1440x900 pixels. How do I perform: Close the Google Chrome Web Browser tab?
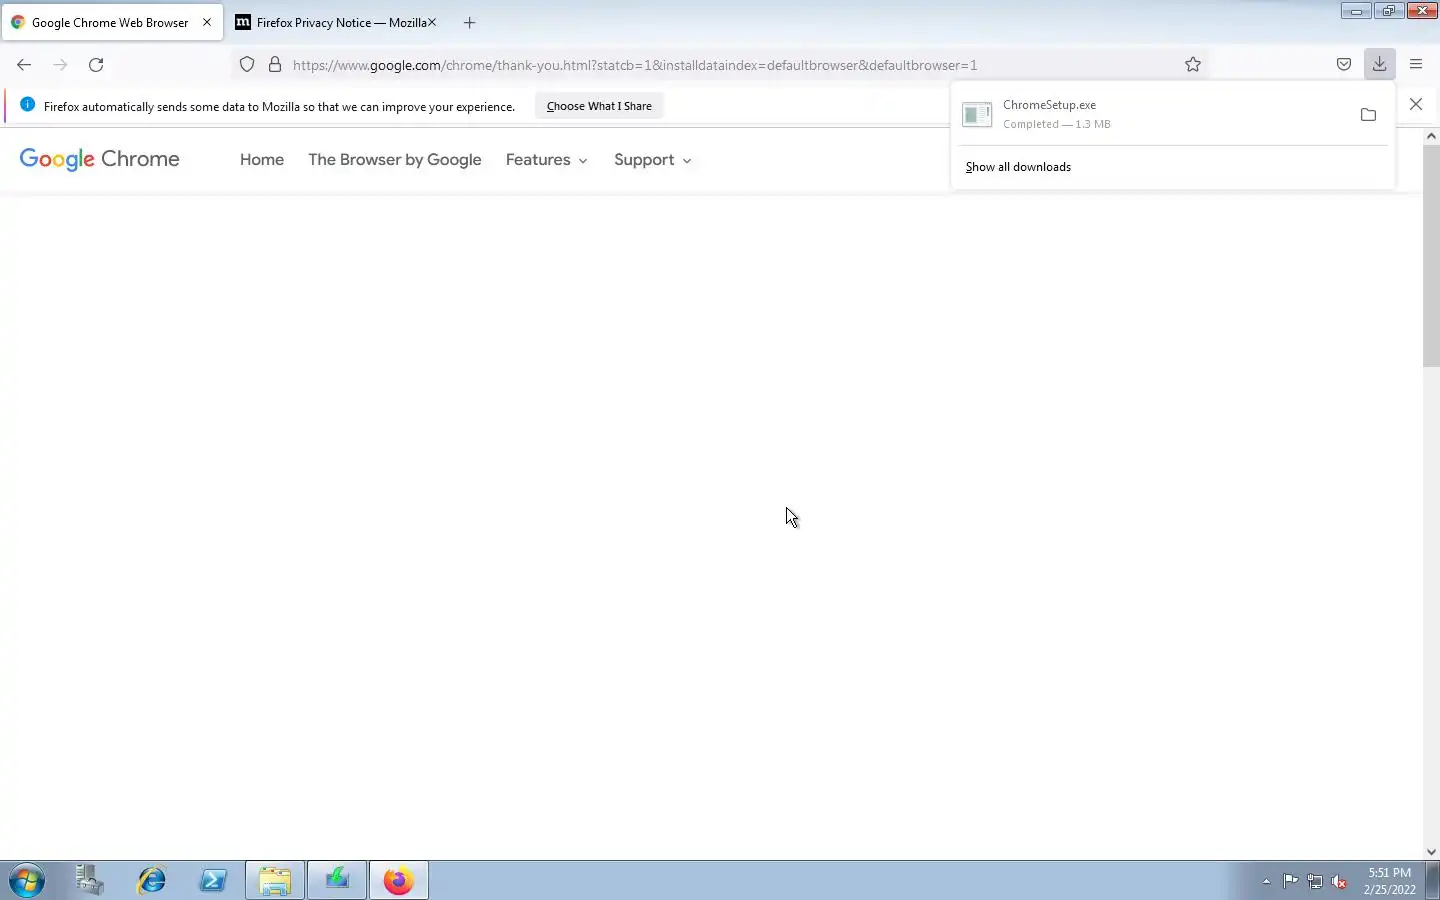[x=207, y=22]
